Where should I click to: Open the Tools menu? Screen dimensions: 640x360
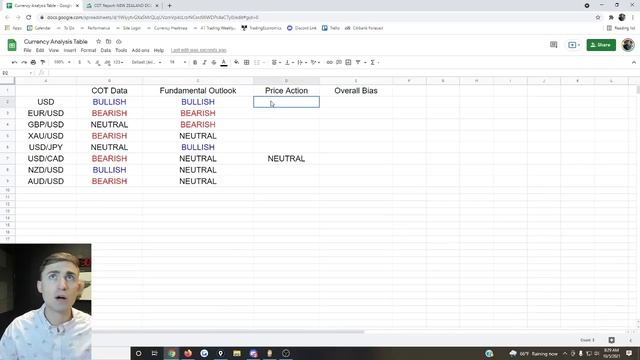(121, 50)
